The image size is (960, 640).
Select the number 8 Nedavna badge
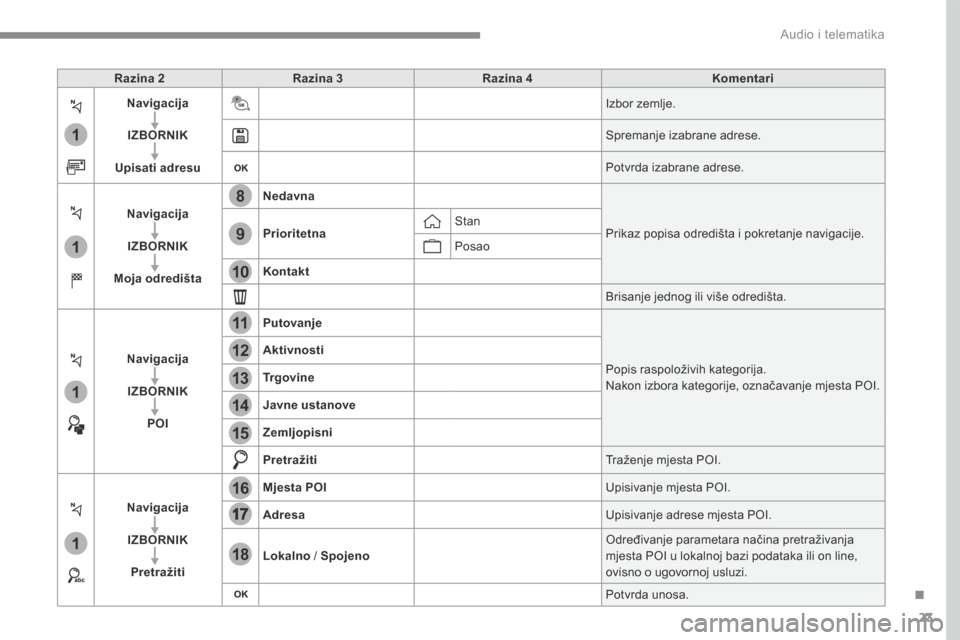[240, 196]
